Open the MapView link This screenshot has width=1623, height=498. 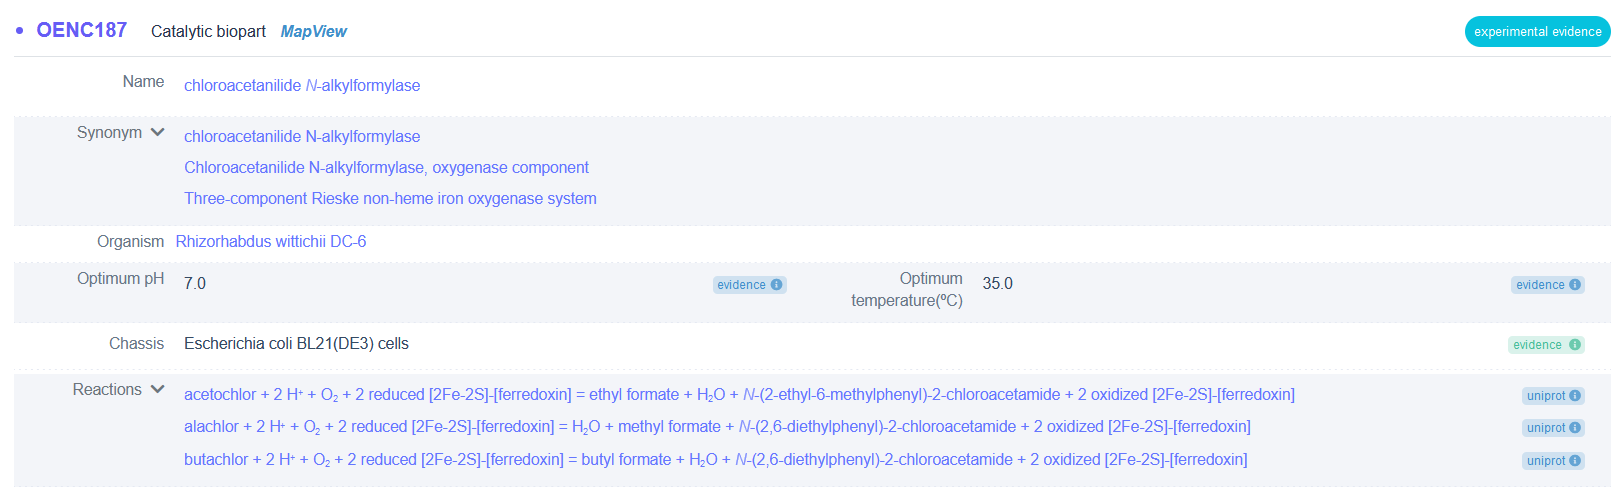(x=313, y=31)
